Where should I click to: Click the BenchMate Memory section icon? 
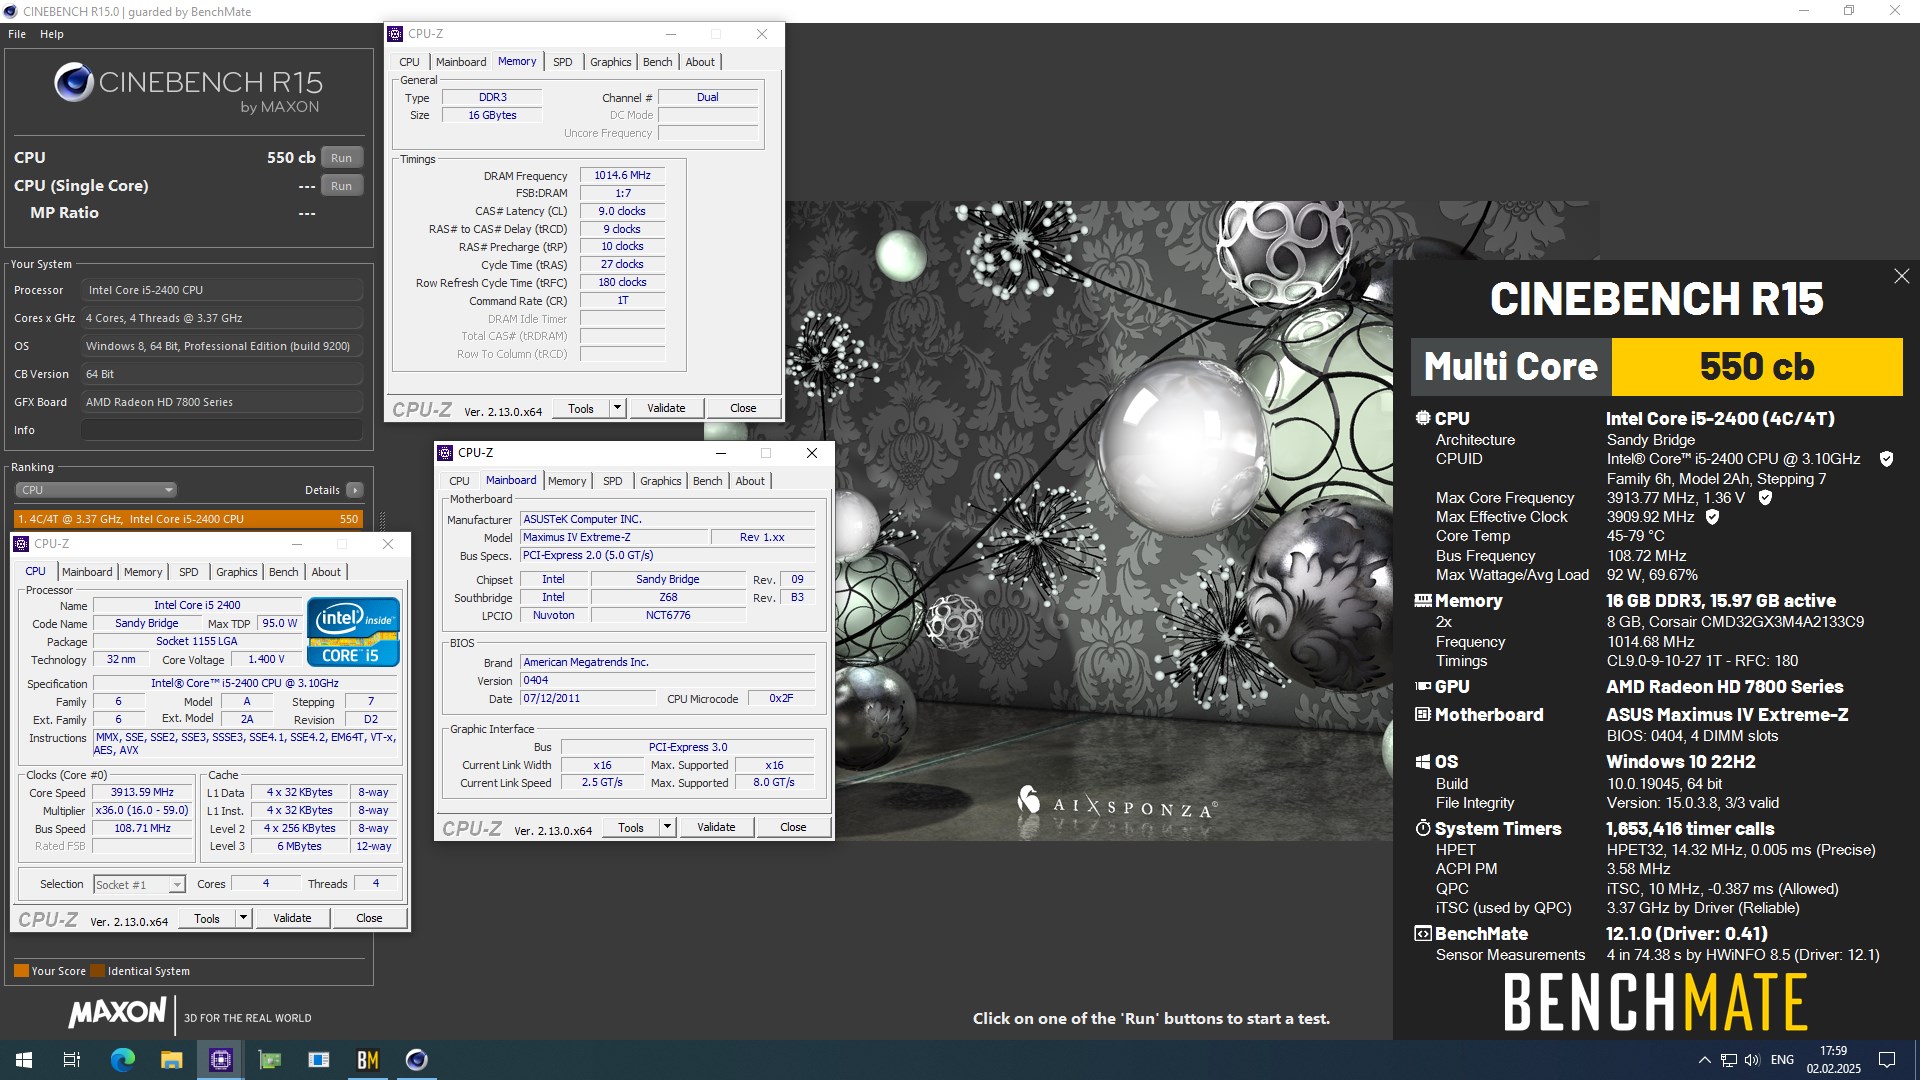click(x=1422, y=601)
